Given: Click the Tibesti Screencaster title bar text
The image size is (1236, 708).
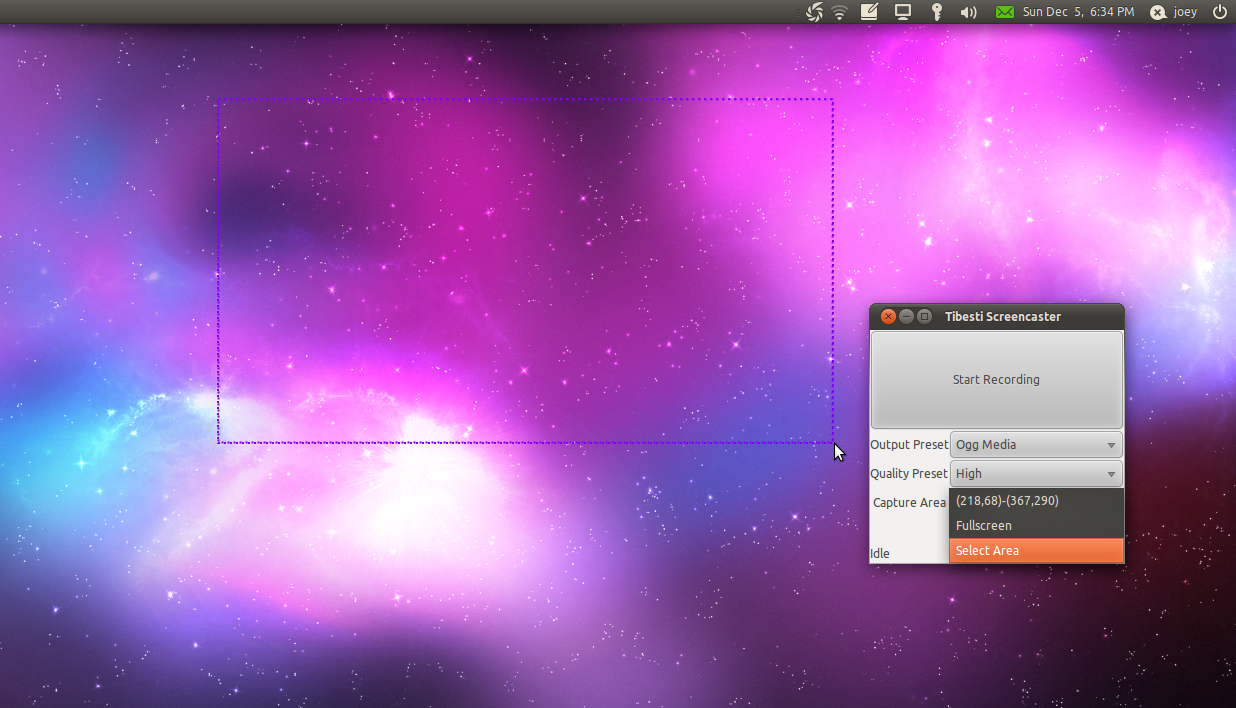Looking at the screenshot, I should [1002, 317].
